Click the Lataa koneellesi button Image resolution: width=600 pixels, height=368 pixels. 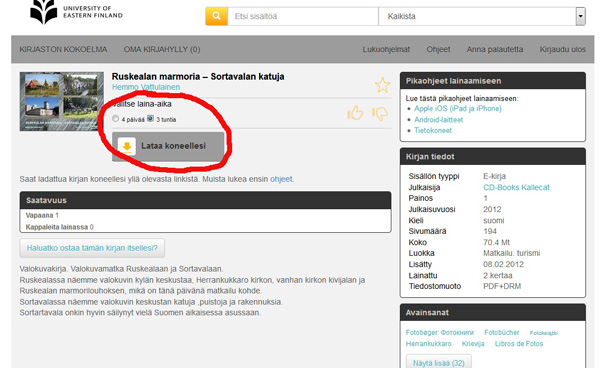coord(168,146)
